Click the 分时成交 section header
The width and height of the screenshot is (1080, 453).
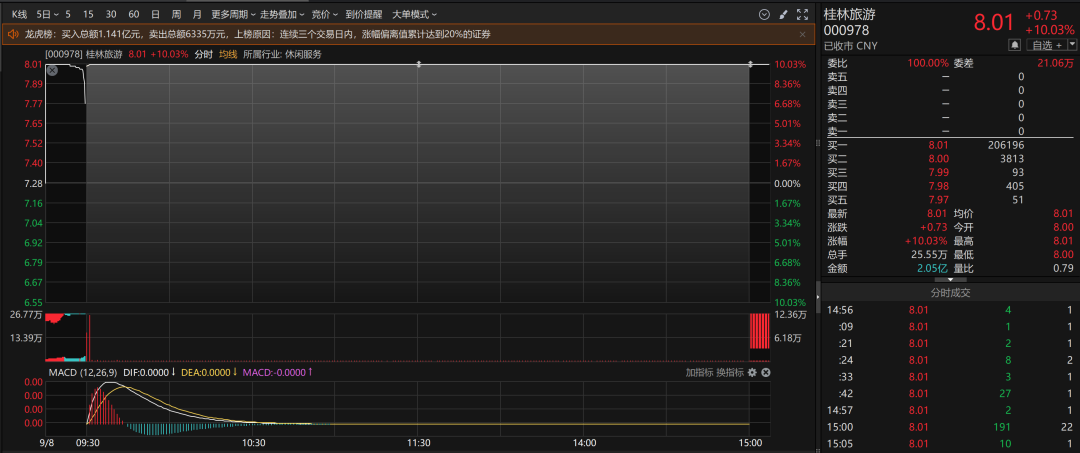coord(951,293)
